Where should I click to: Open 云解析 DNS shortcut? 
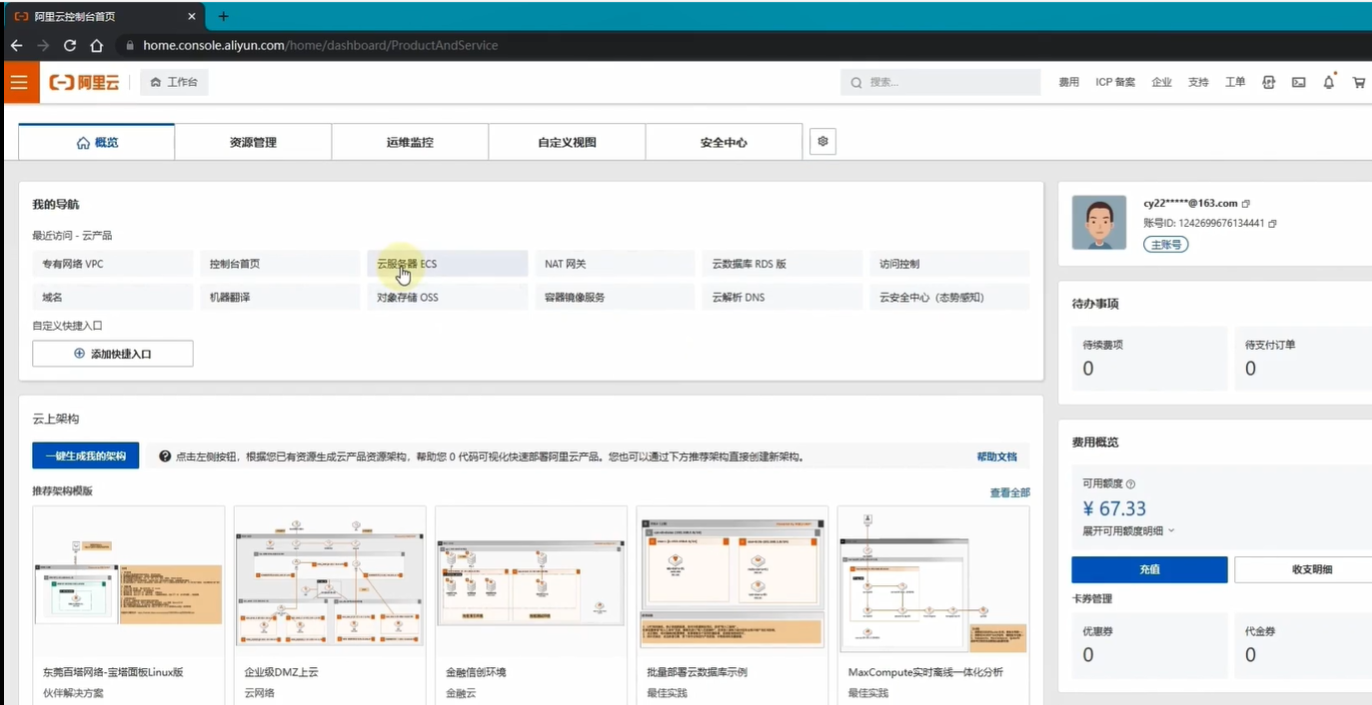[782, 297]
